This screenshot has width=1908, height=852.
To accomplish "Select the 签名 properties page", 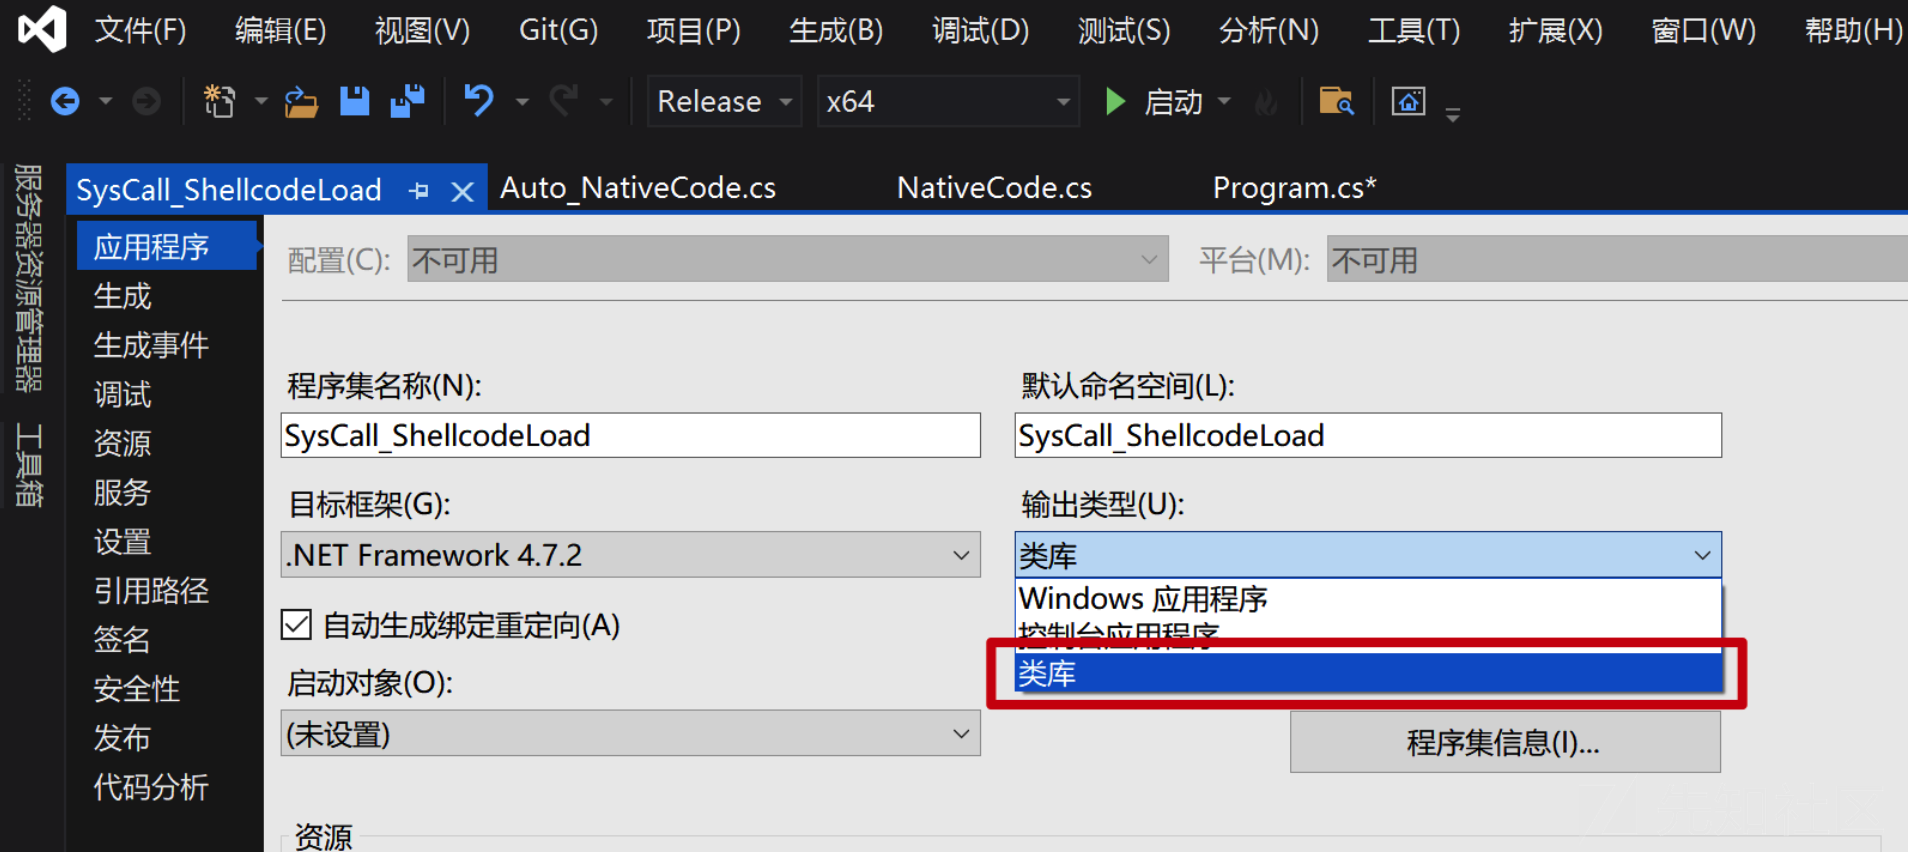I will point(122,639).
